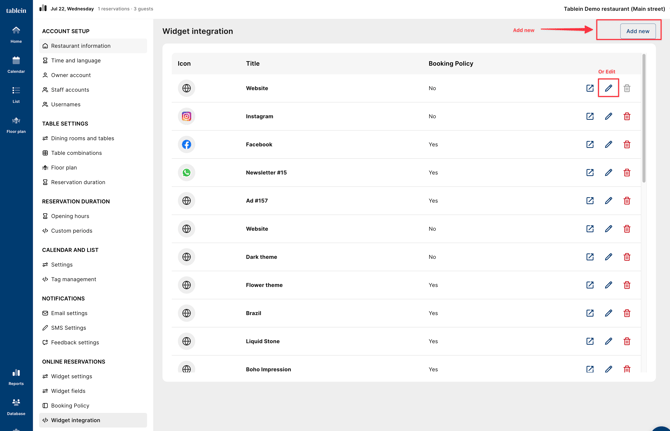Open the Liquid Stone widget link

pos(590,341)
